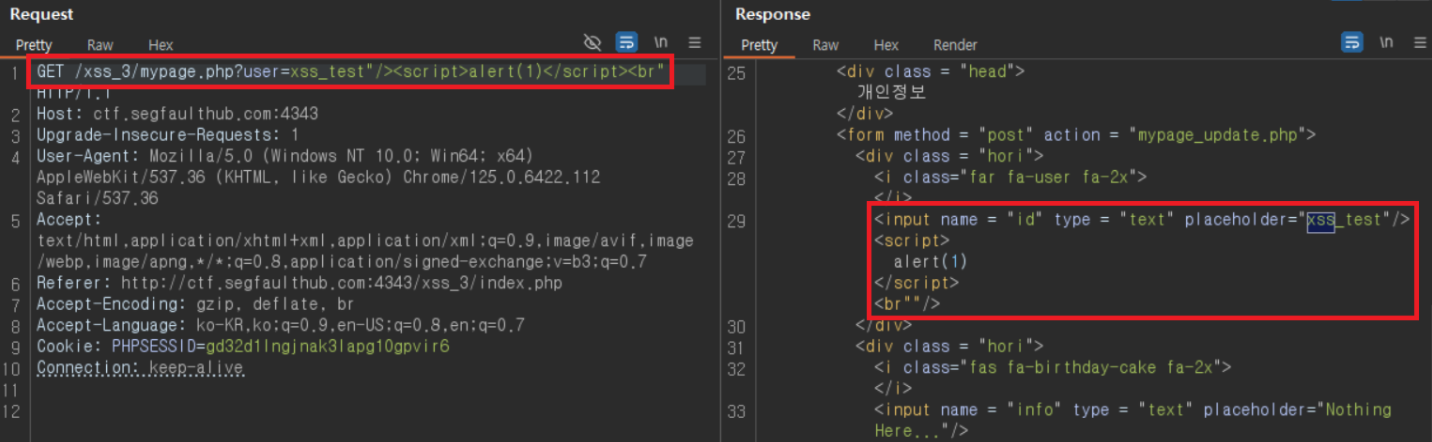Click the AppleWebKit/537.36 continuation line

pyautogui.click(x=317, y=177)
